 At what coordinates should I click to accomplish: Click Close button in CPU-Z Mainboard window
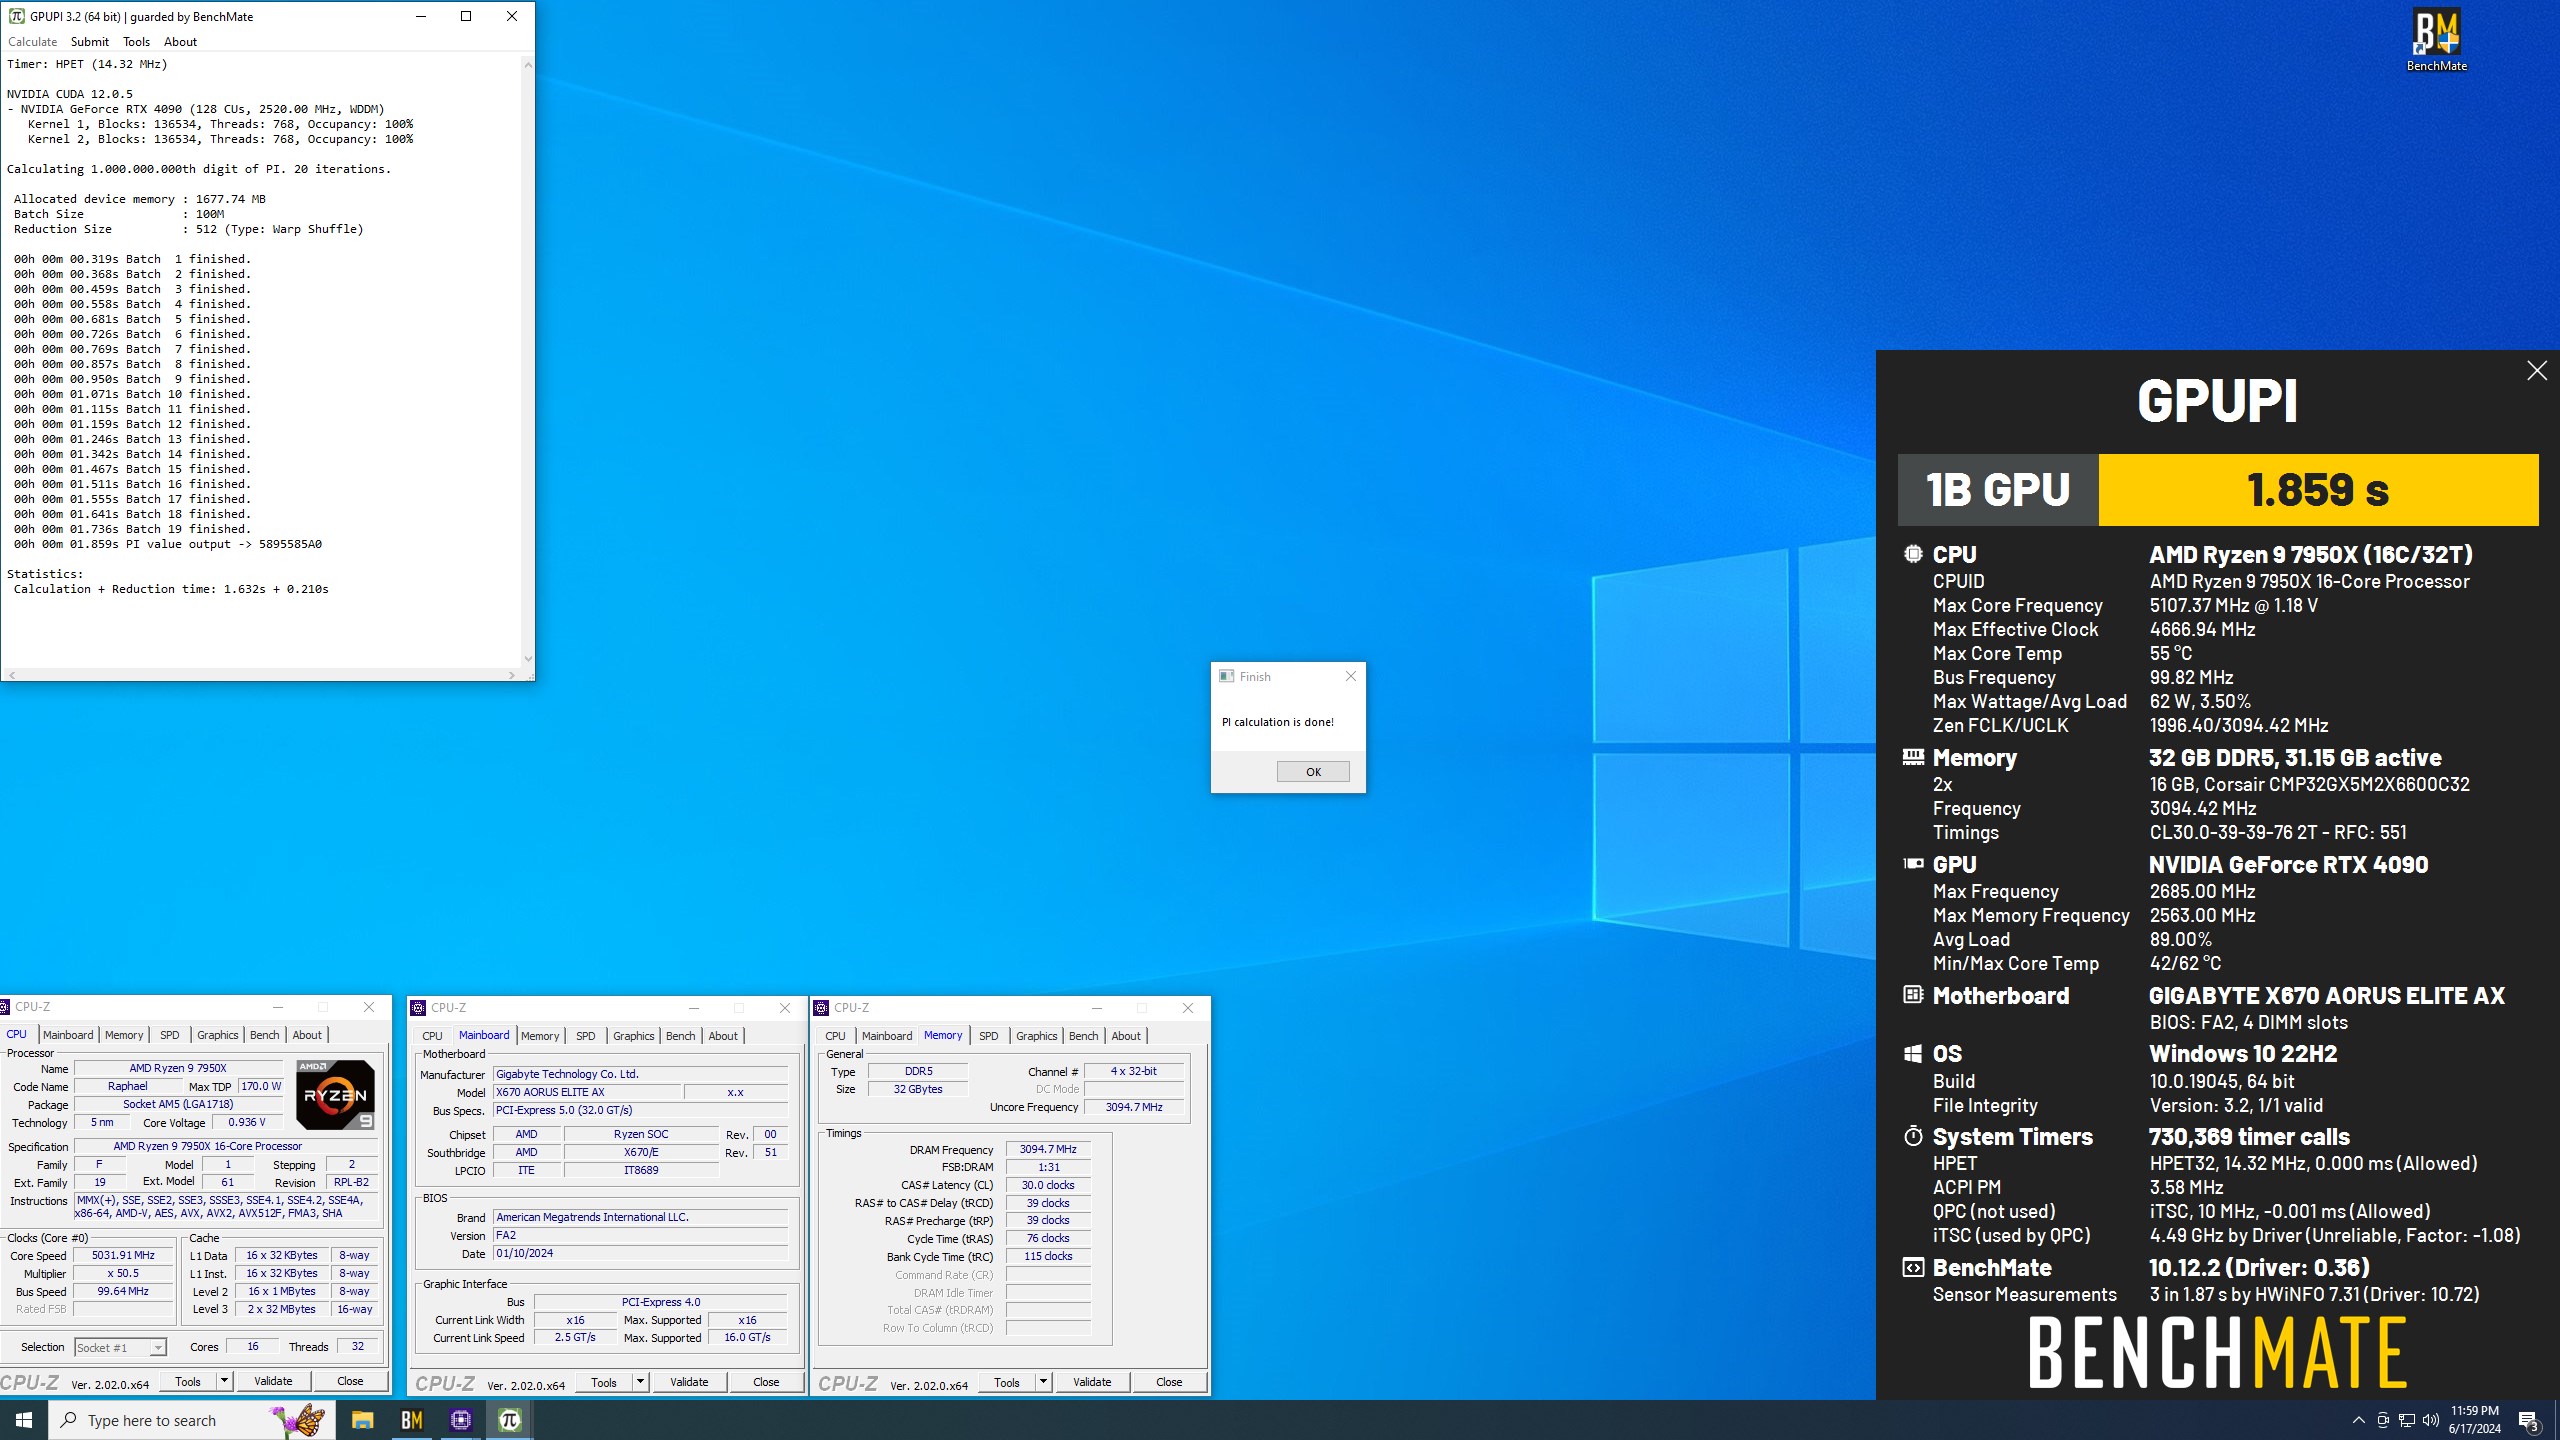click(766, 1382)
